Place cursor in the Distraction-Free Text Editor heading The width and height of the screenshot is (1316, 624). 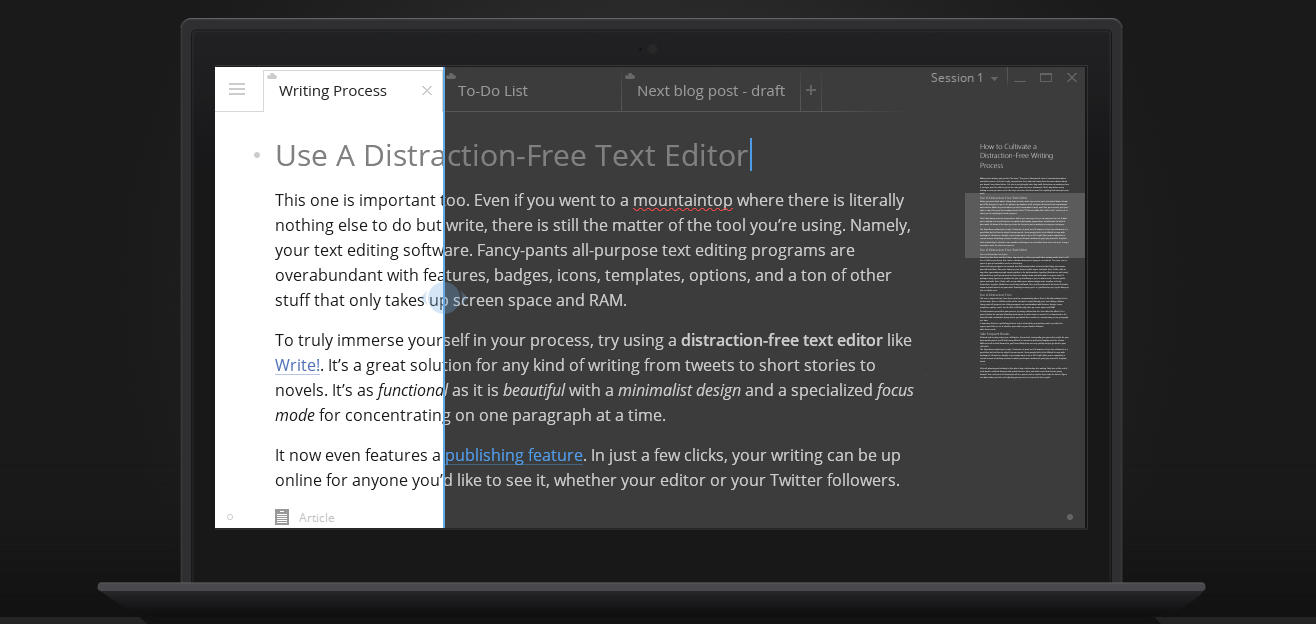pos(511,155)
